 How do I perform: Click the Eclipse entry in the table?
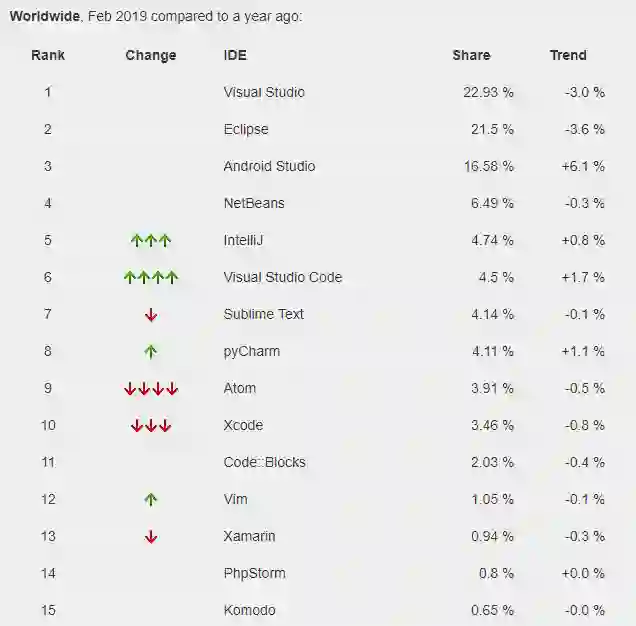246,129
